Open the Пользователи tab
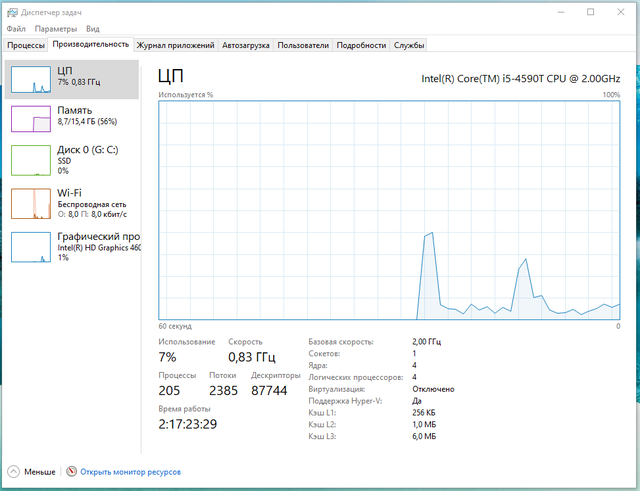Viewport: 640px width, 491px height. point(303,45)
